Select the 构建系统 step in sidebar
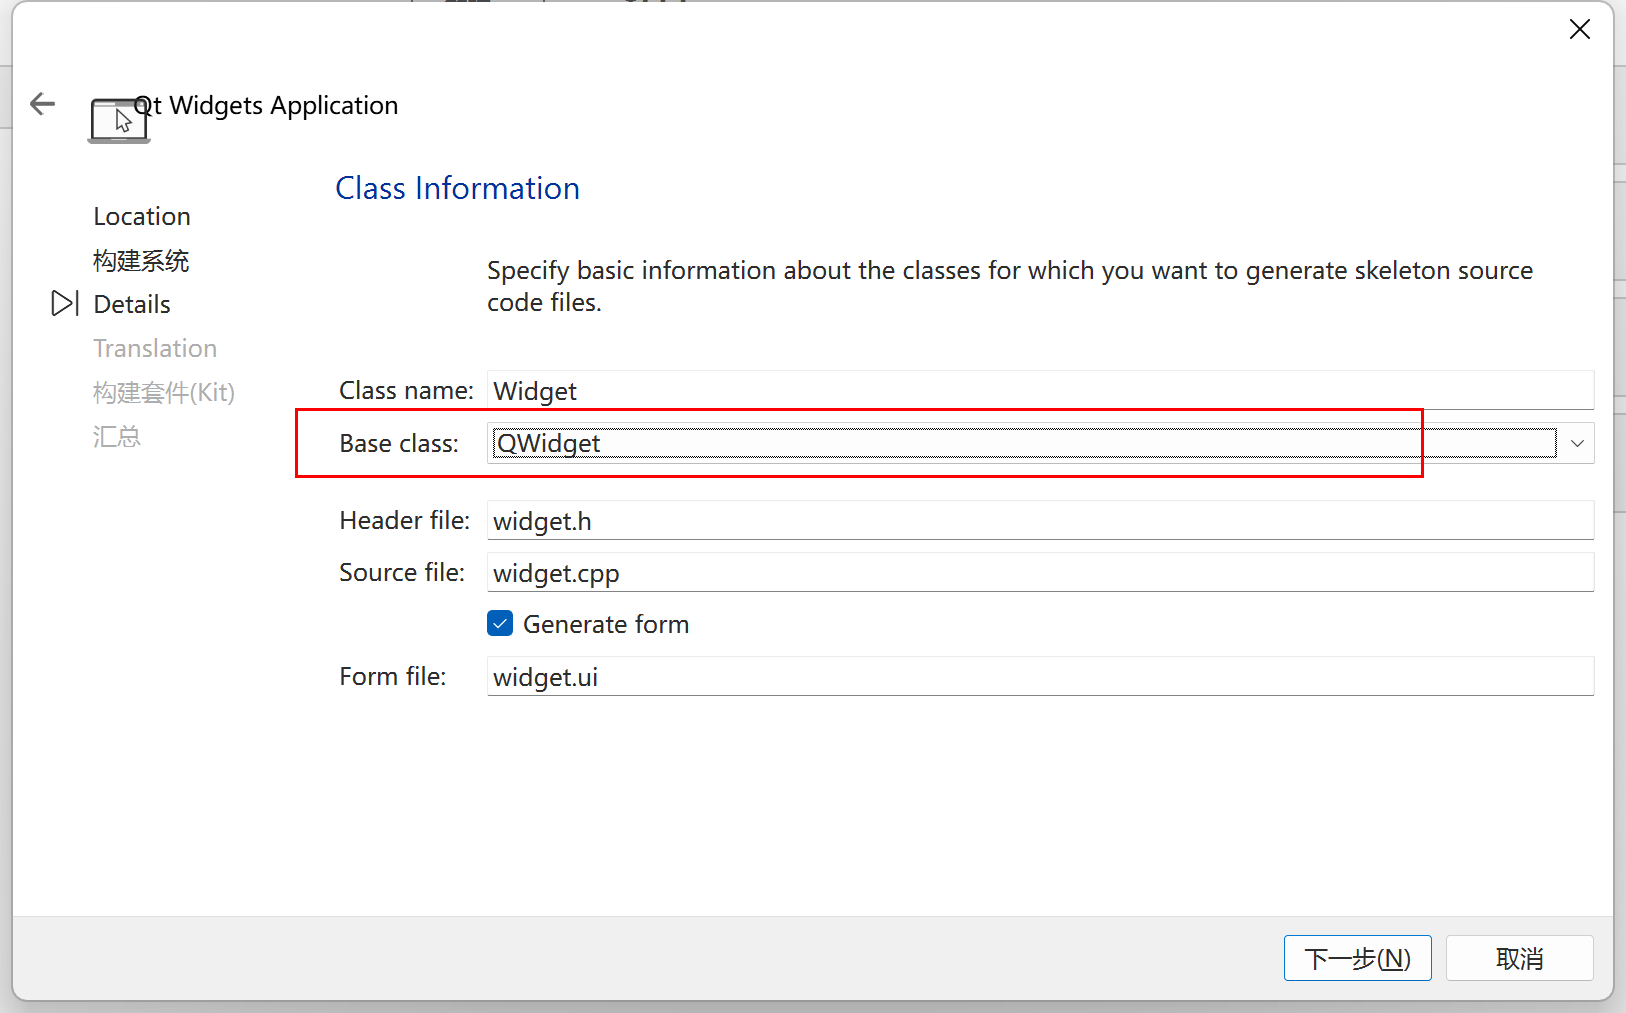This screenshot has width=1626, height=1013. [141, 261]
